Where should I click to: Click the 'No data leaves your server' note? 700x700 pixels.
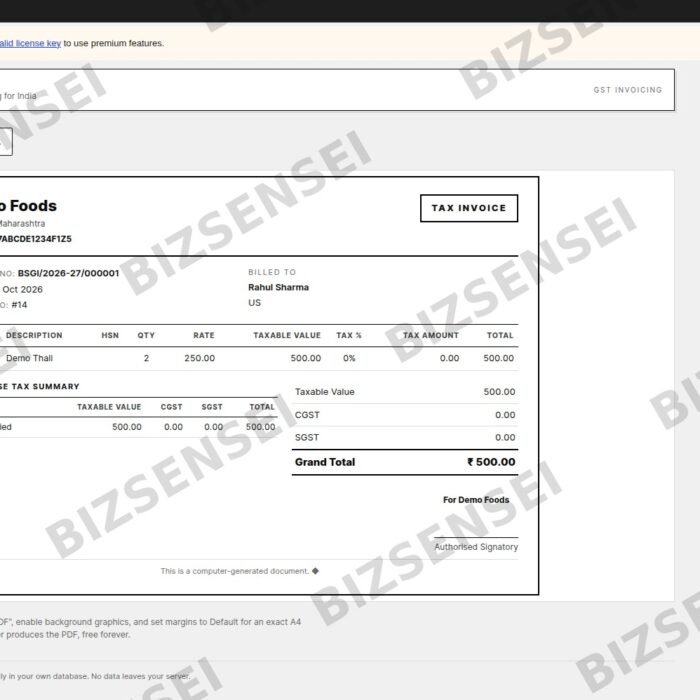pos(140,676)
